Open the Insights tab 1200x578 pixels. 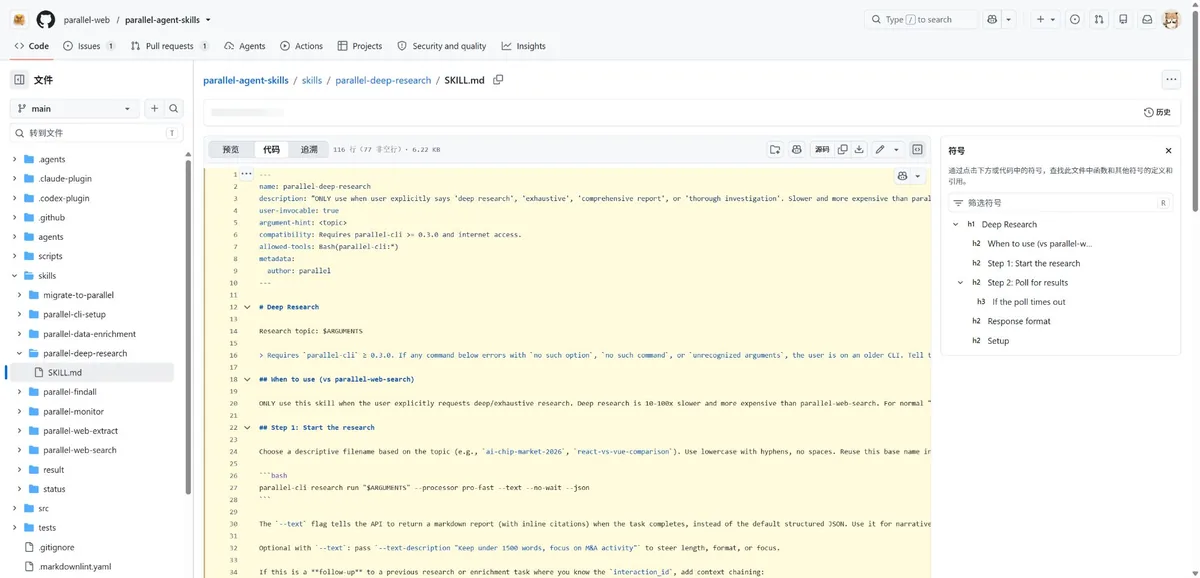click(x=524, y=46)
